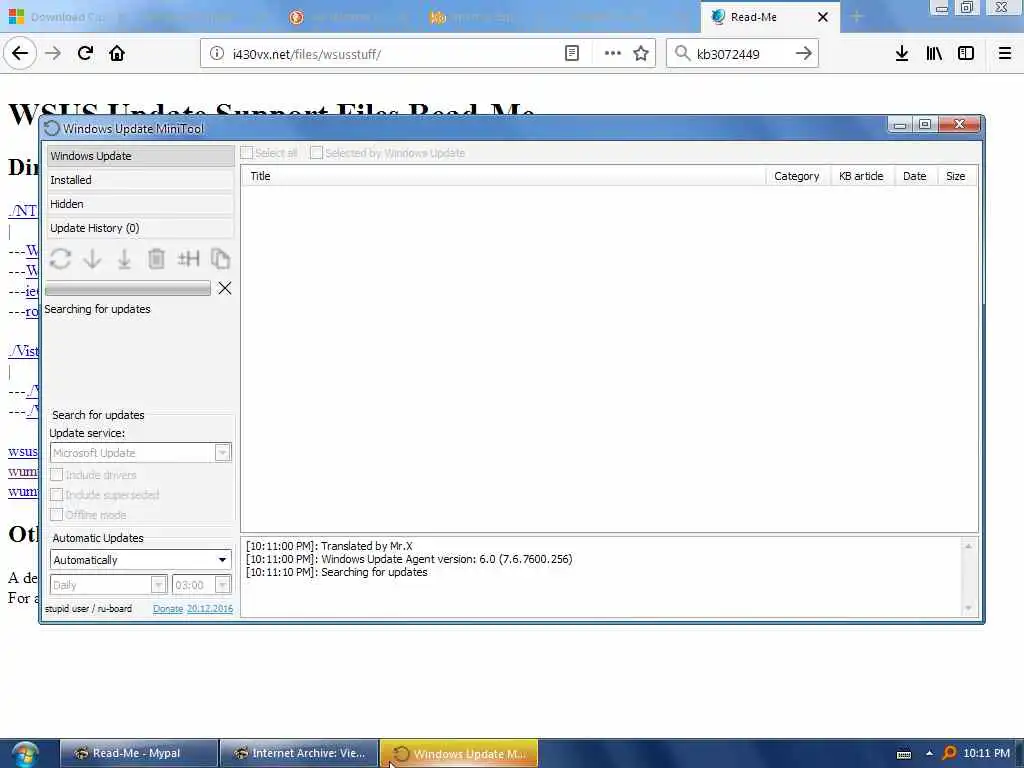The width and height of the screenshot is (1024, 768).
Task: Click the download updates arrow icon
Action: coord(92,259)
